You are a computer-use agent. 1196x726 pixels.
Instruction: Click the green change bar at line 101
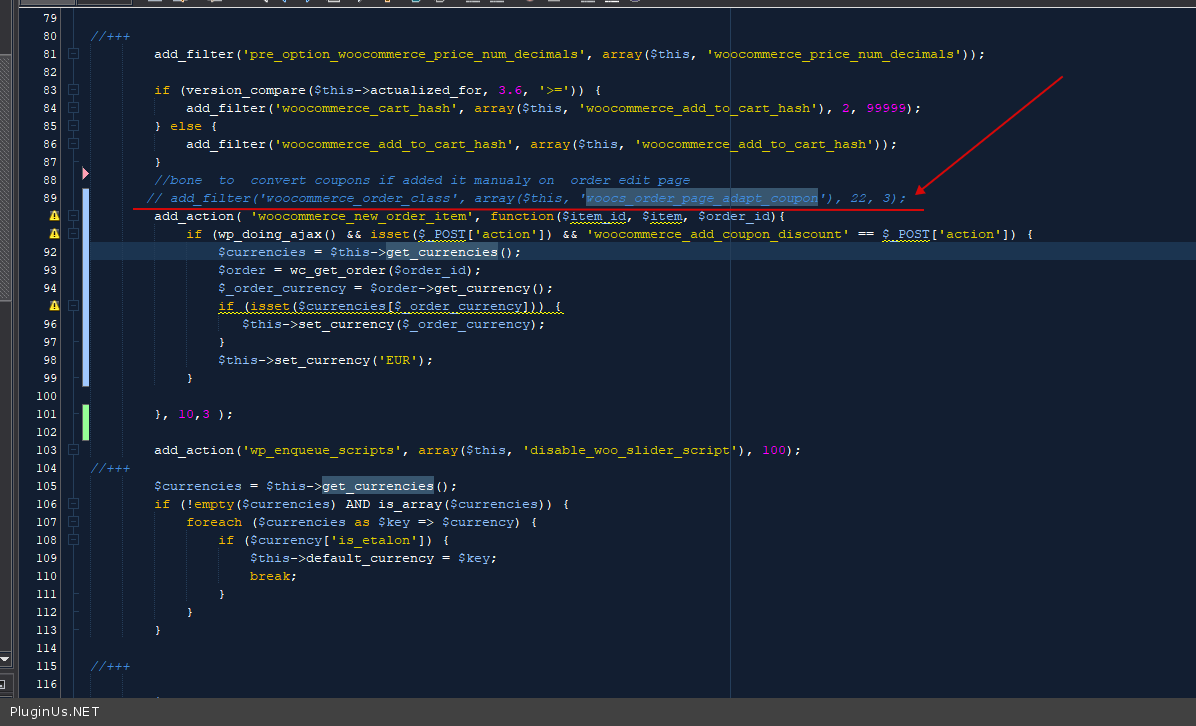85,414
